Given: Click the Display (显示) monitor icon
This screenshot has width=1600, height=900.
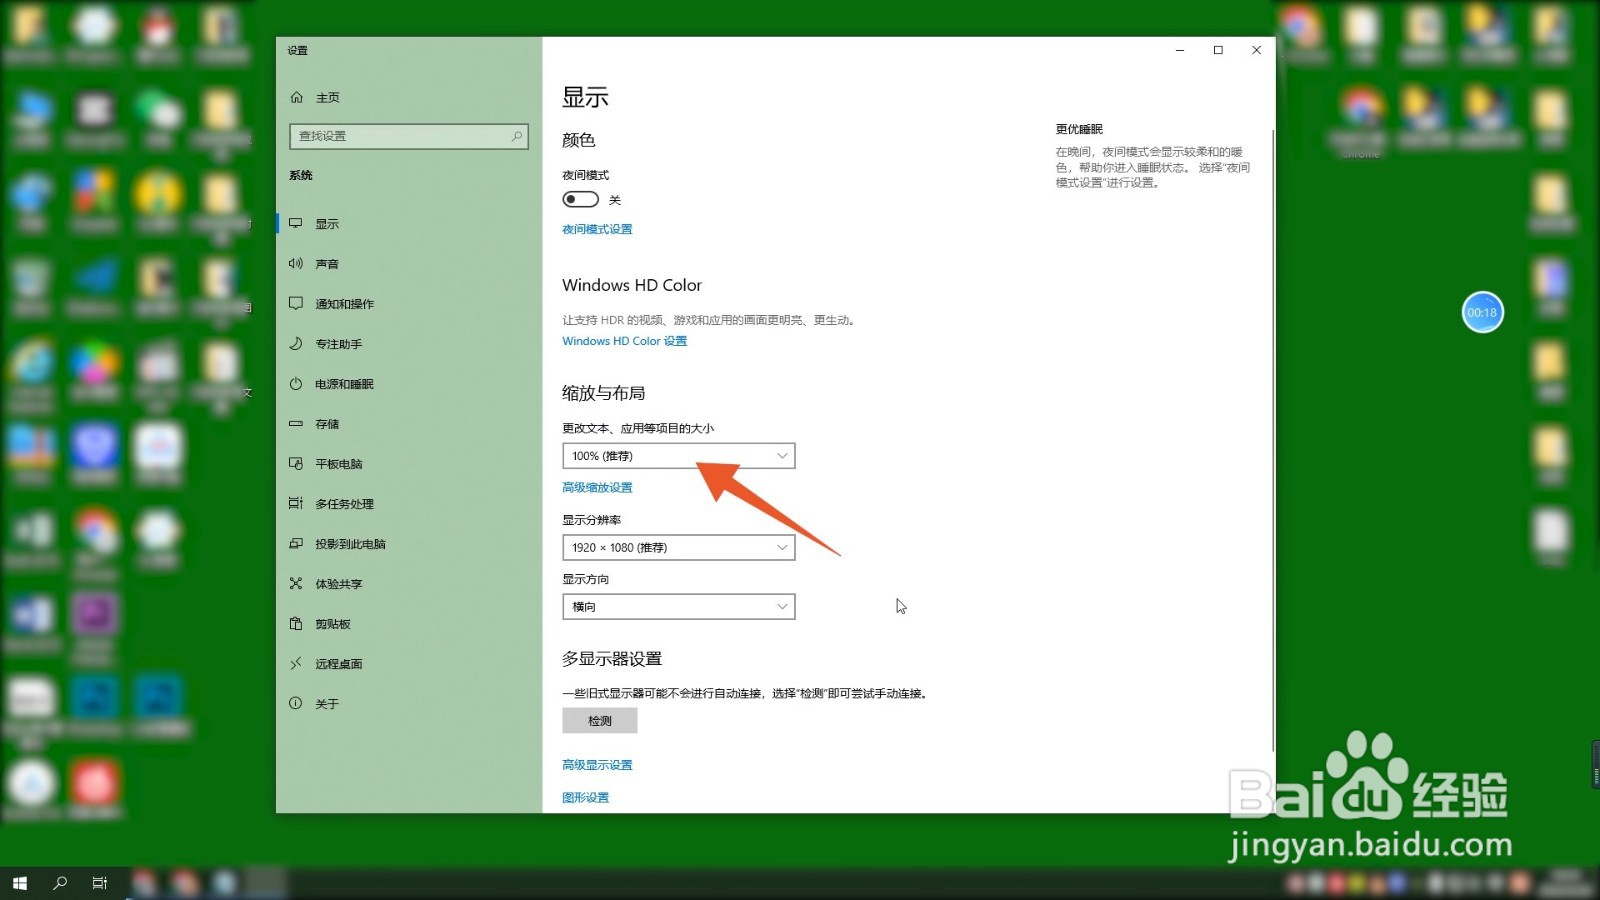Looking at the screenshot, I should coord(296,223).
